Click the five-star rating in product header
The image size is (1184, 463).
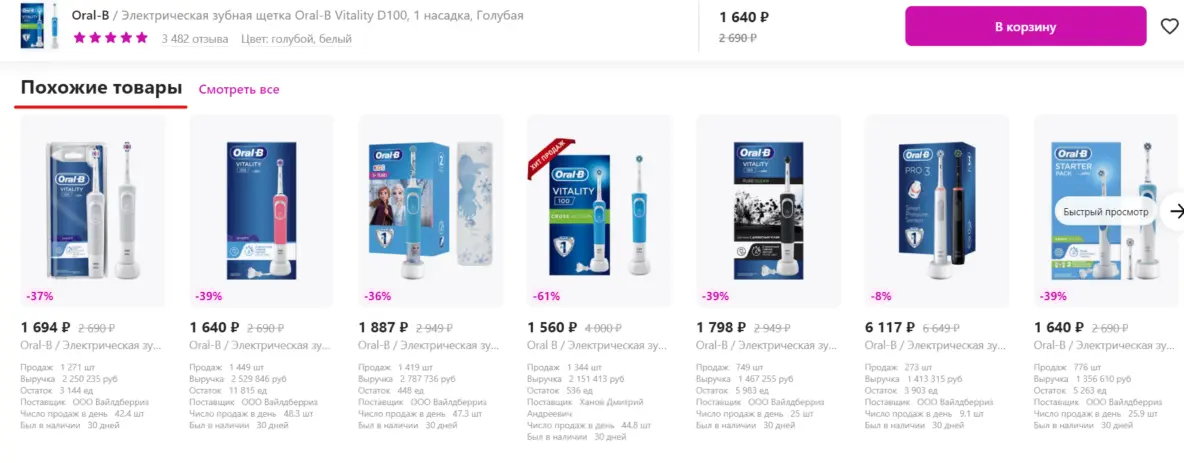[x=110, y=39]
